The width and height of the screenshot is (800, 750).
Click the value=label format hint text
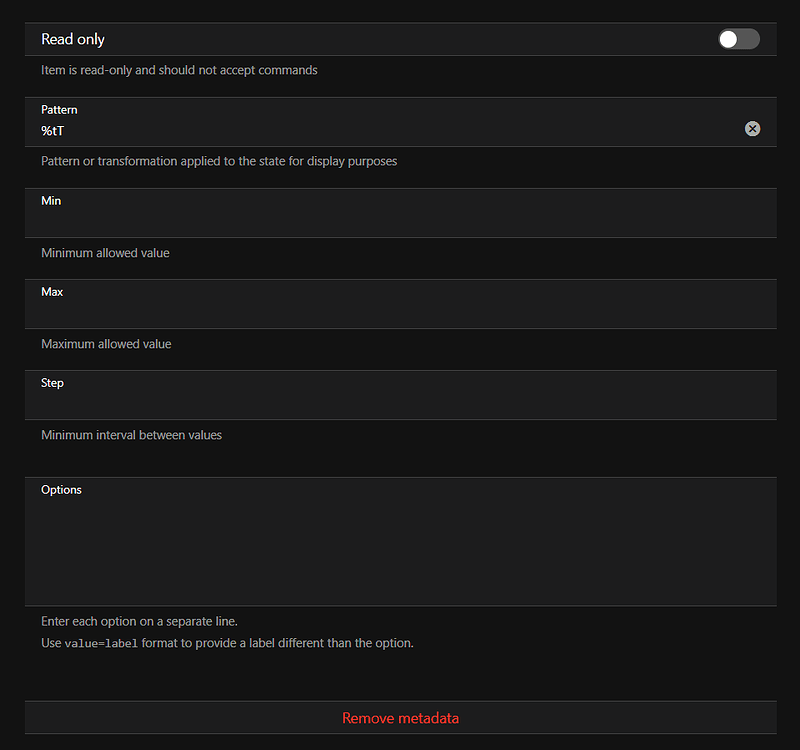click(x=227, y=643)
